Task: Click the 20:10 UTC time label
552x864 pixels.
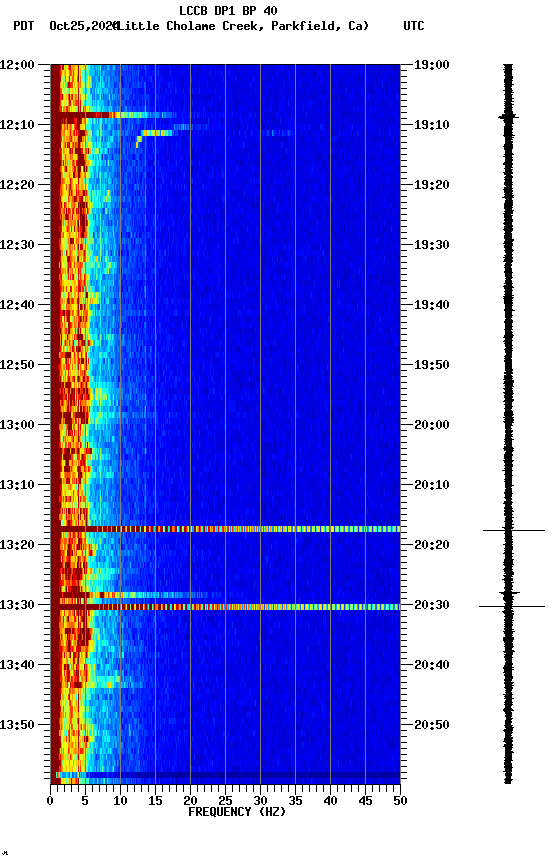Action: 432,485
